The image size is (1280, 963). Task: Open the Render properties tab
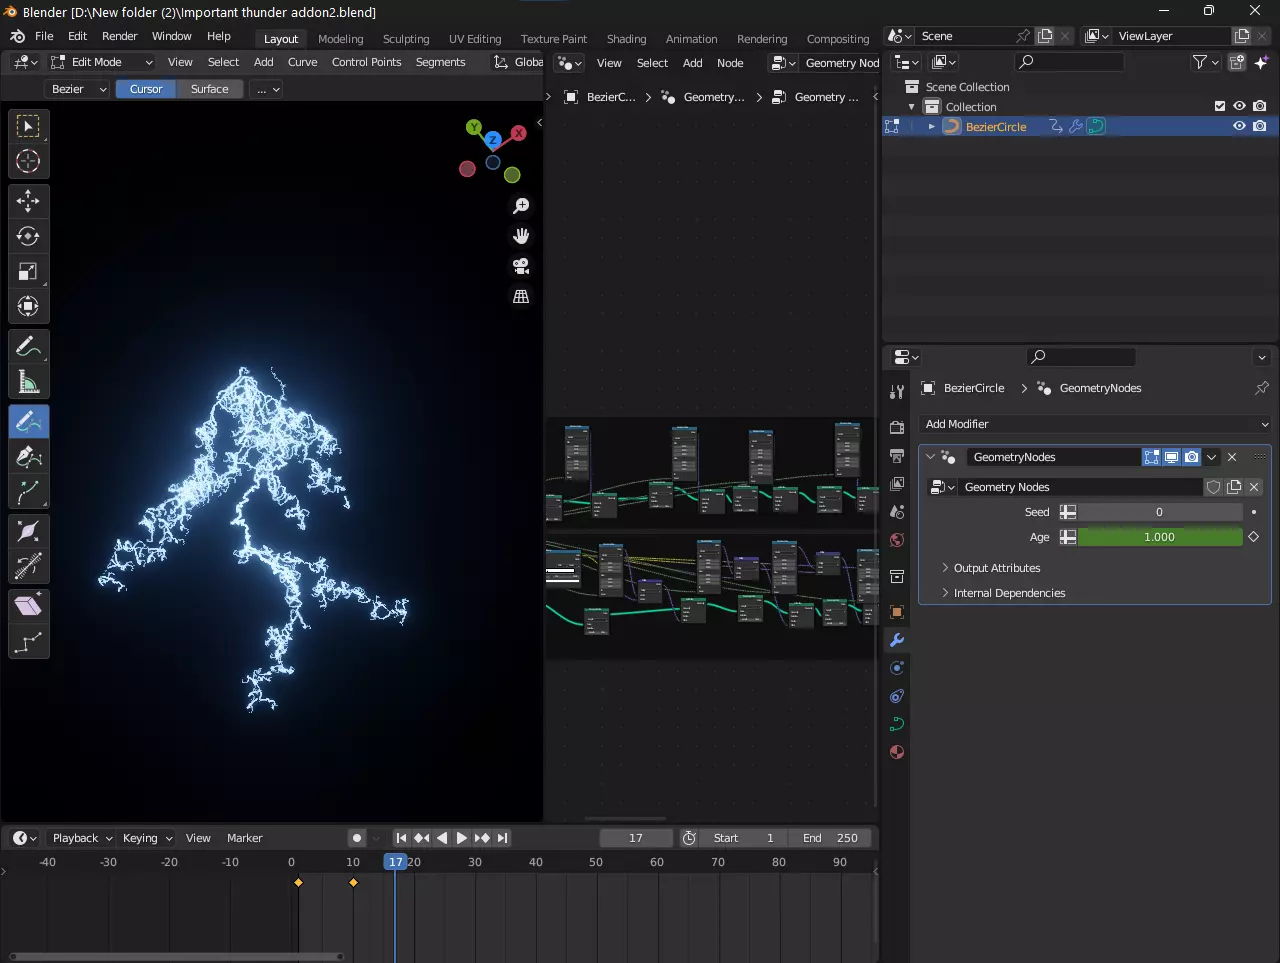click(x=897, y=428)
